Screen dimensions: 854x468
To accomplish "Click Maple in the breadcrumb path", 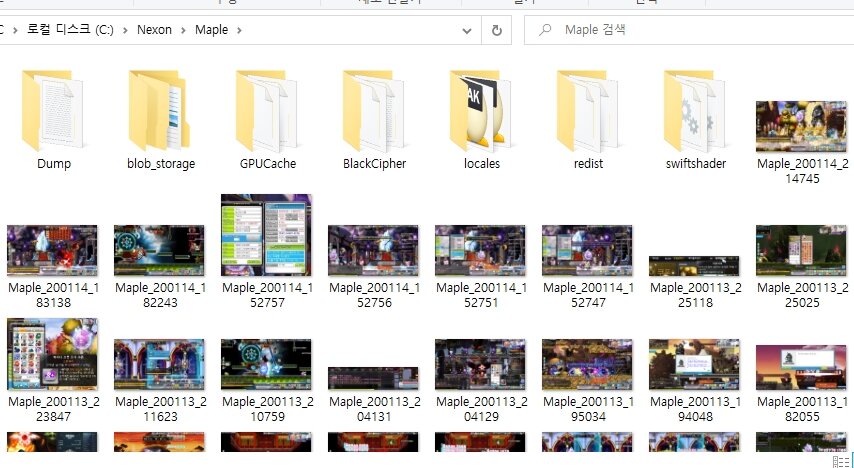I will click(211, 30).
